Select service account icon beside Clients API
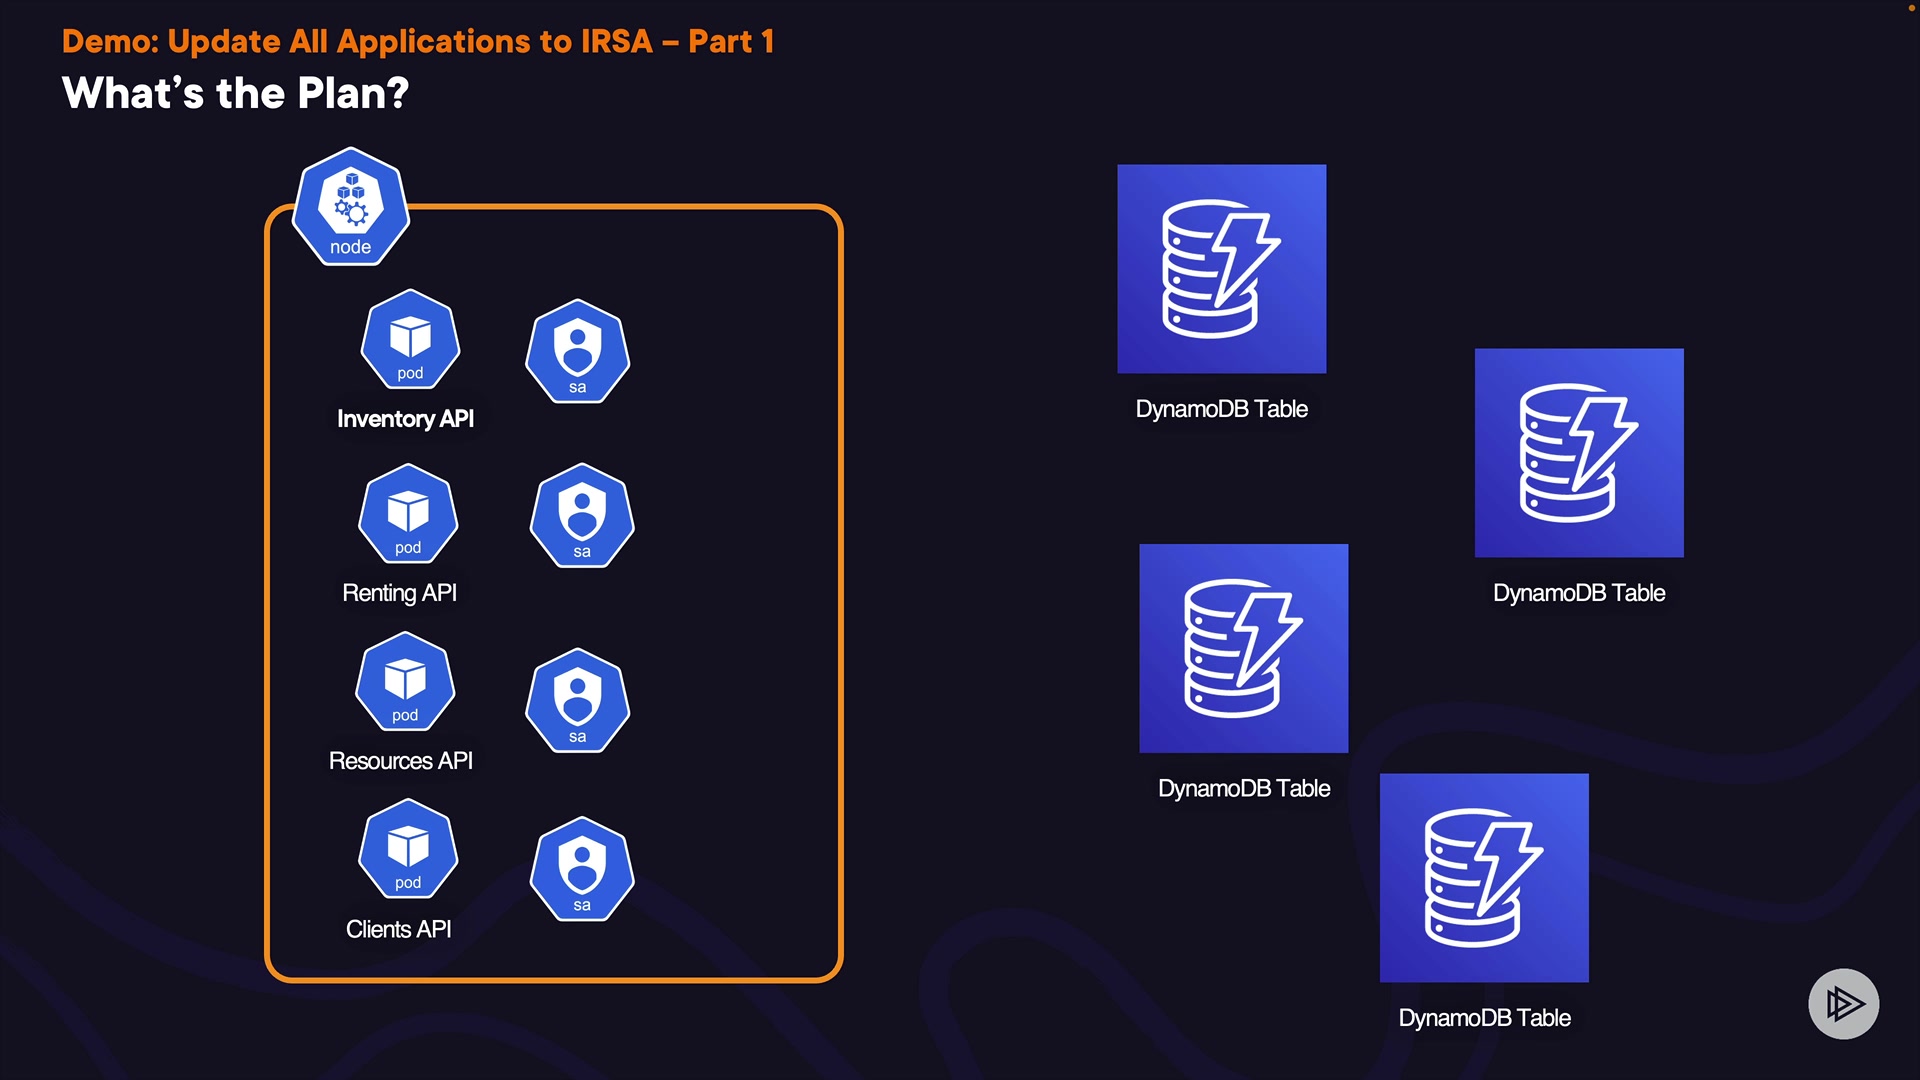Screen dimensions: 1920x1080 click(582, 868)
